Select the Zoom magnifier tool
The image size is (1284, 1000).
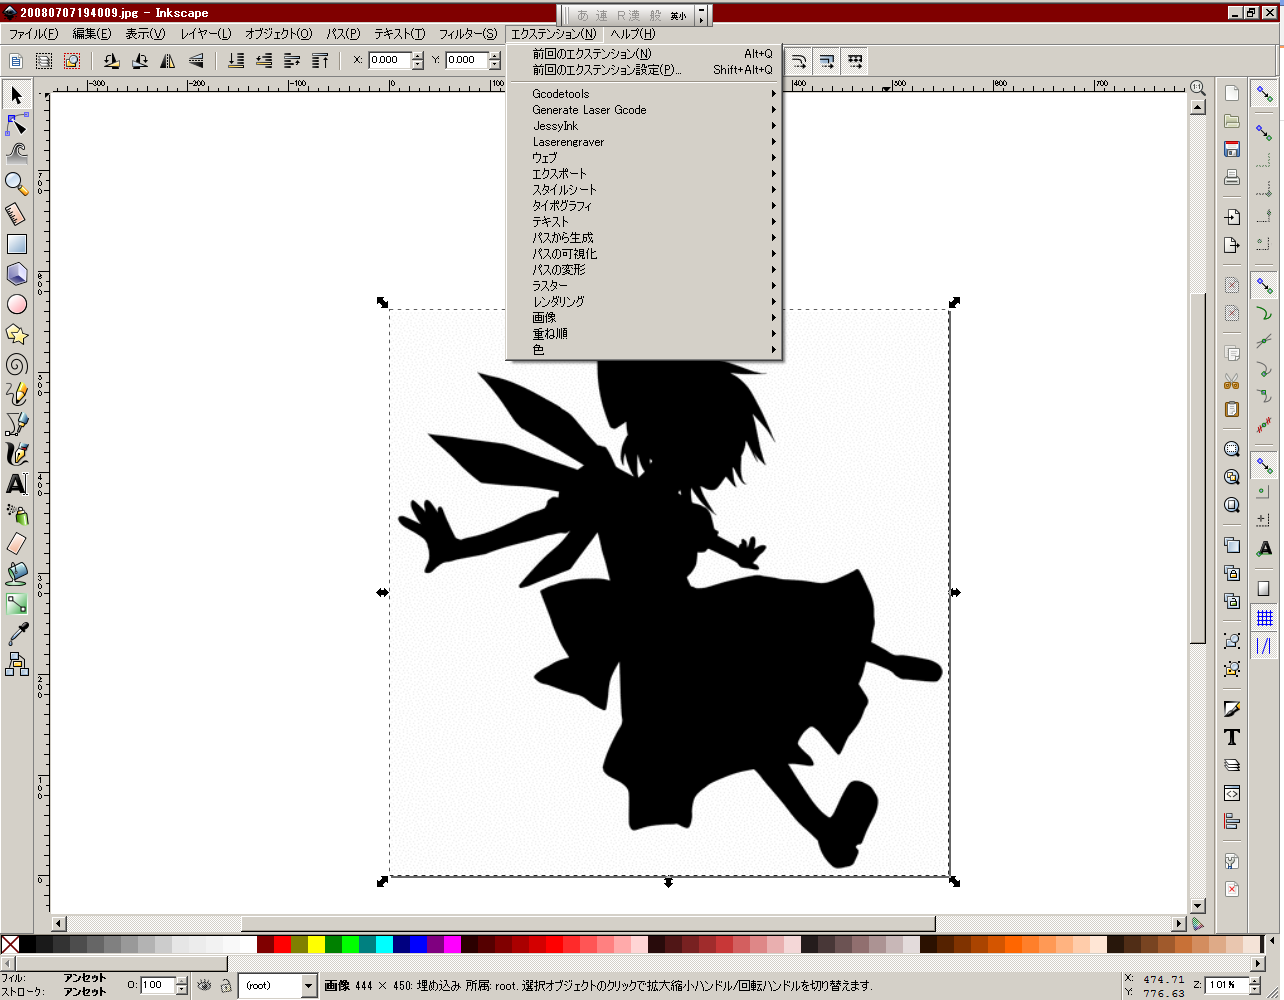click(x=16, y=184)
